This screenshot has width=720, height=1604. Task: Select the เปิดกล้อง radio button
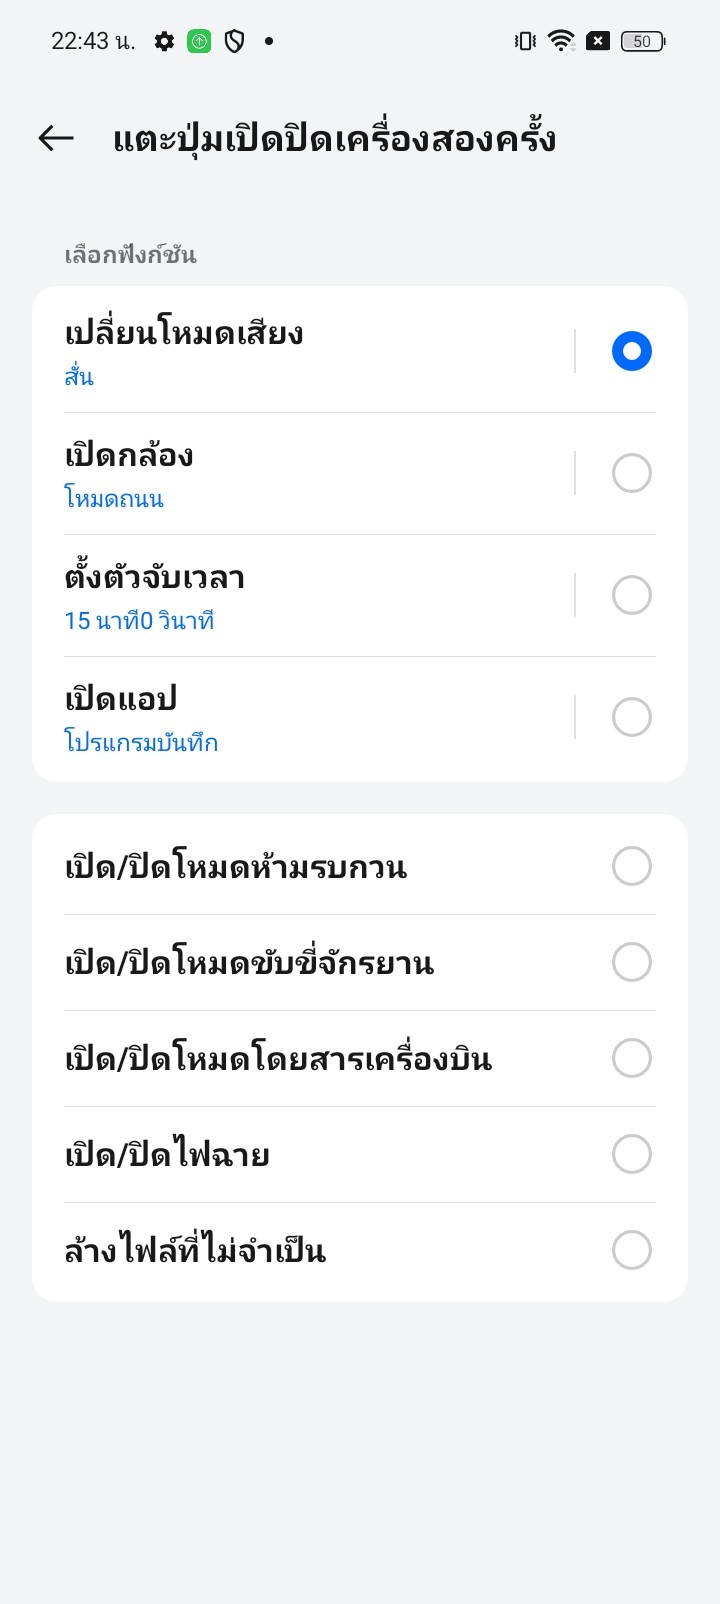tap(631, 473)
